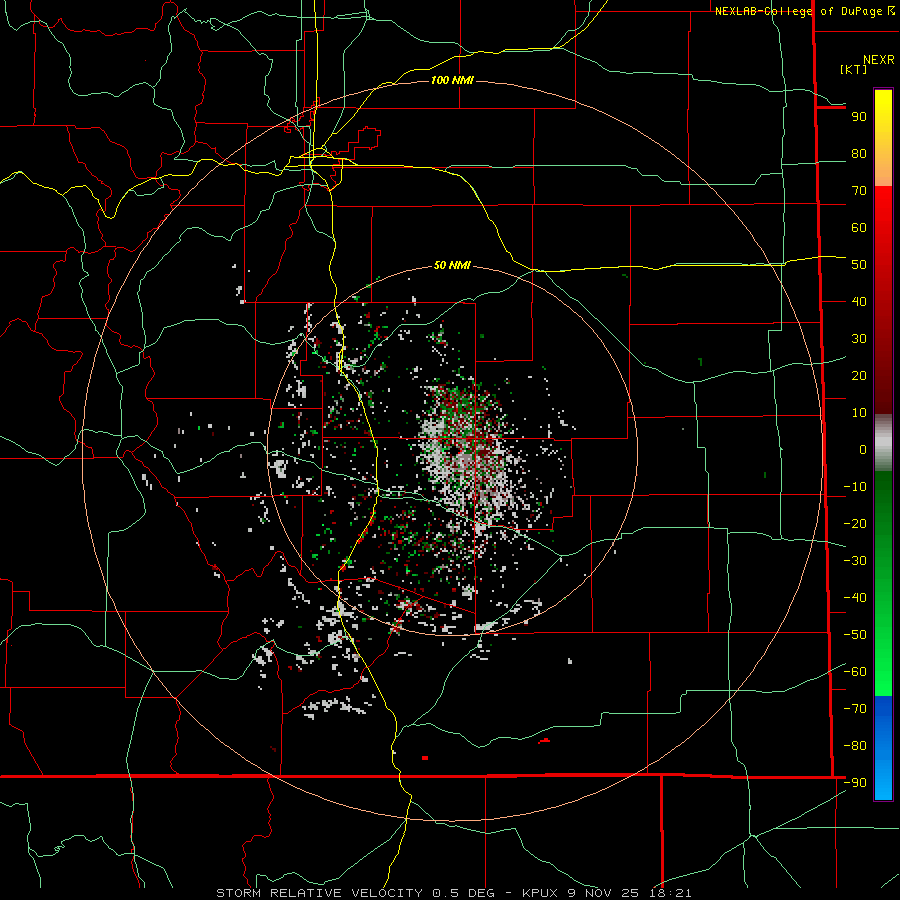
Task: Select the 90 value on the velocity scale
Action: click(859, 117)
